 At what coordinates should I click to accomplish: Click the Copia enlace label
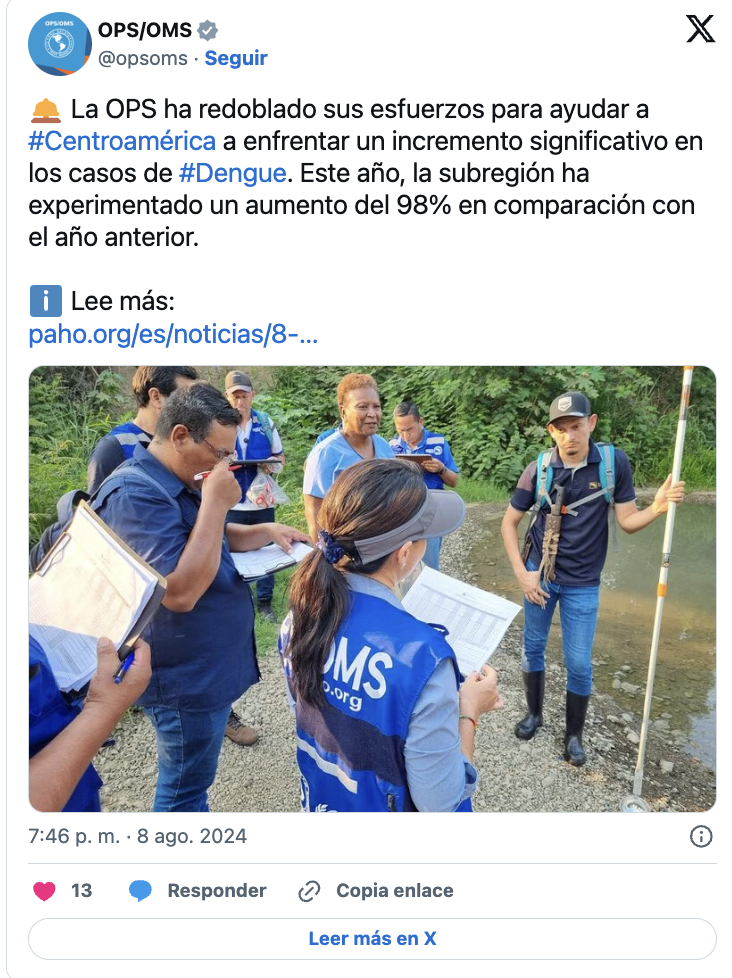(395, 891)
